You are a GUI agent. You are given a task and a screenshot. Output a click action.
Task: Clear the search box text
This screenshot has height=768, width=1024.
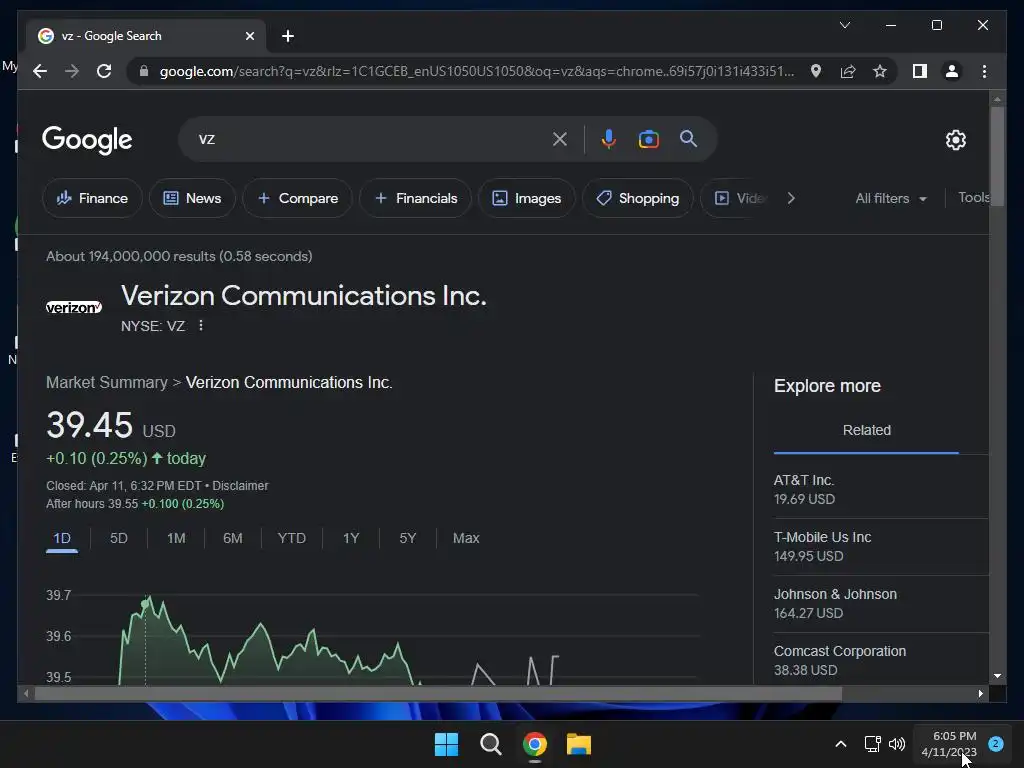[x=560, y=139]
